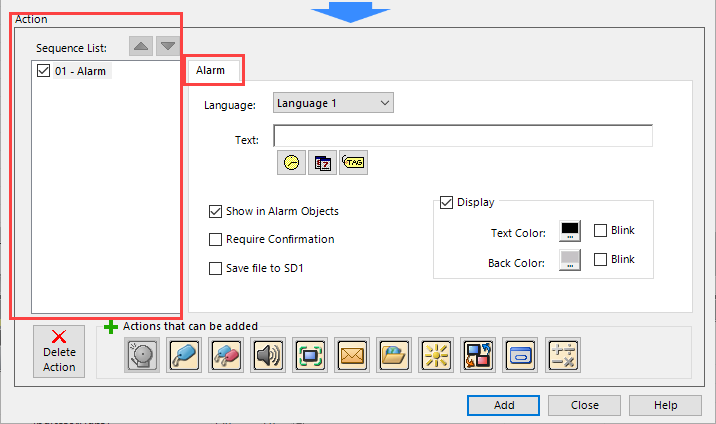Add the Backlight sun action
The width and height of the screenshot is (716, 424).
tap(436, 355)
